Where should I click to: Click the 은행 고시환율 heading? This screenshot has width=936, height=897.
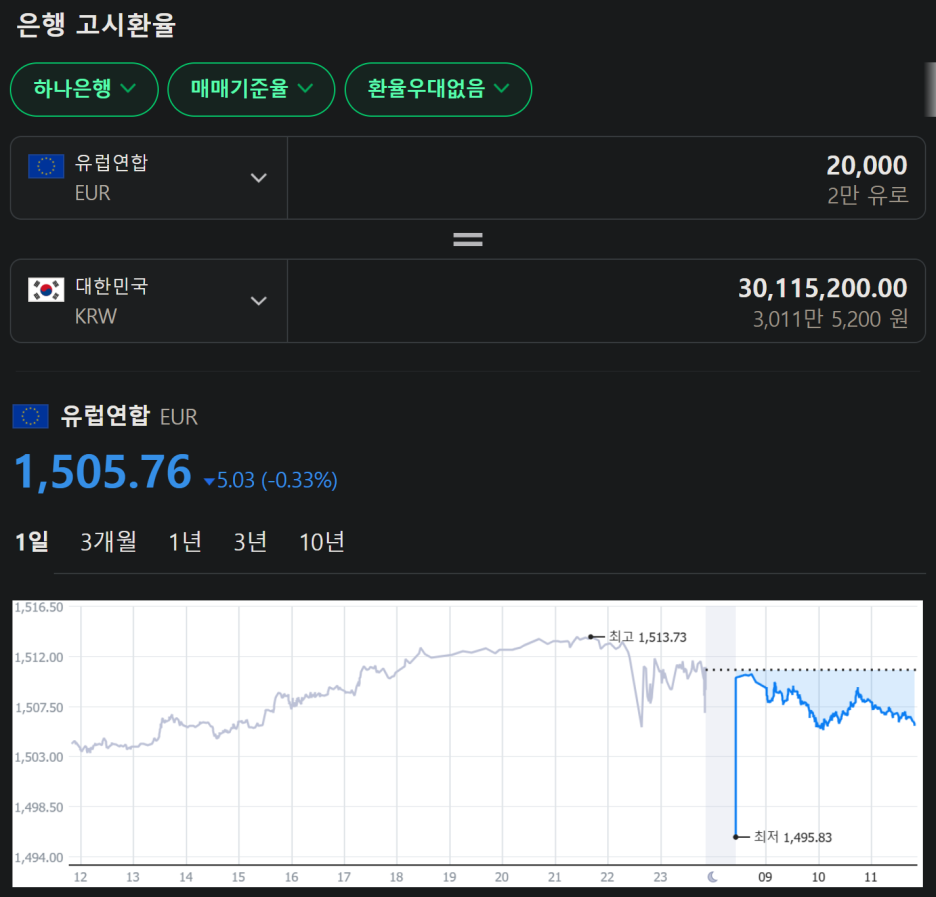[96, 25]
